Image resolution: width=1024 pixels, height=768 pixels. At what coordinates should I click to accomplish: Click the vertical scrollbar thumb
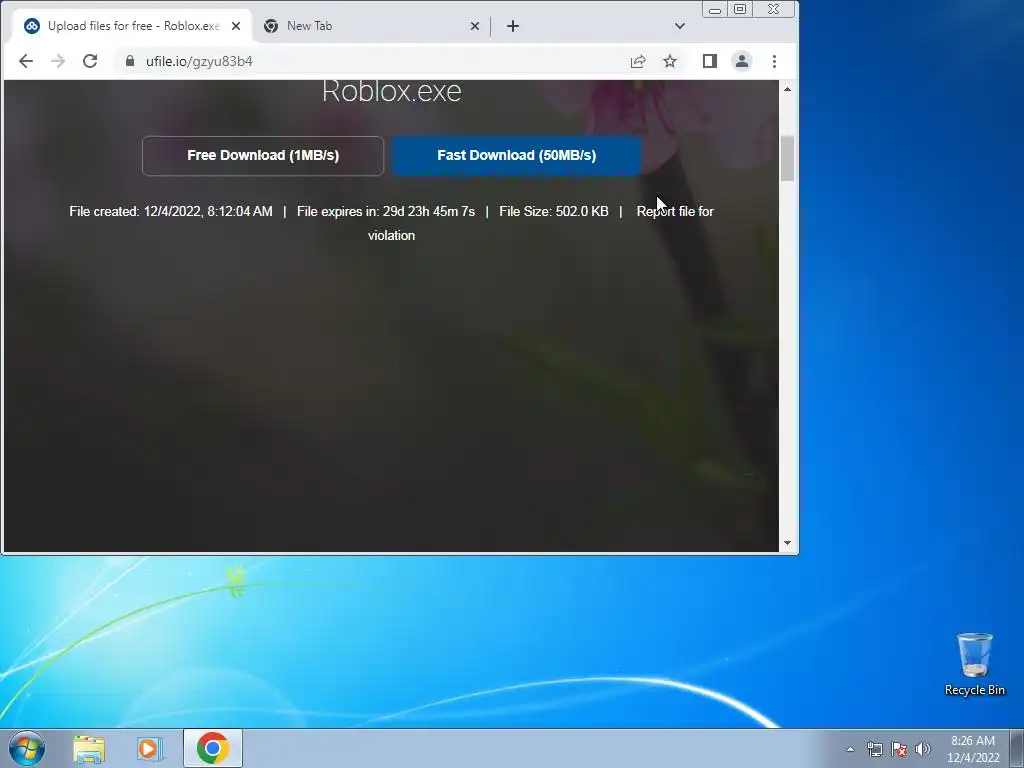coord(788,159)
